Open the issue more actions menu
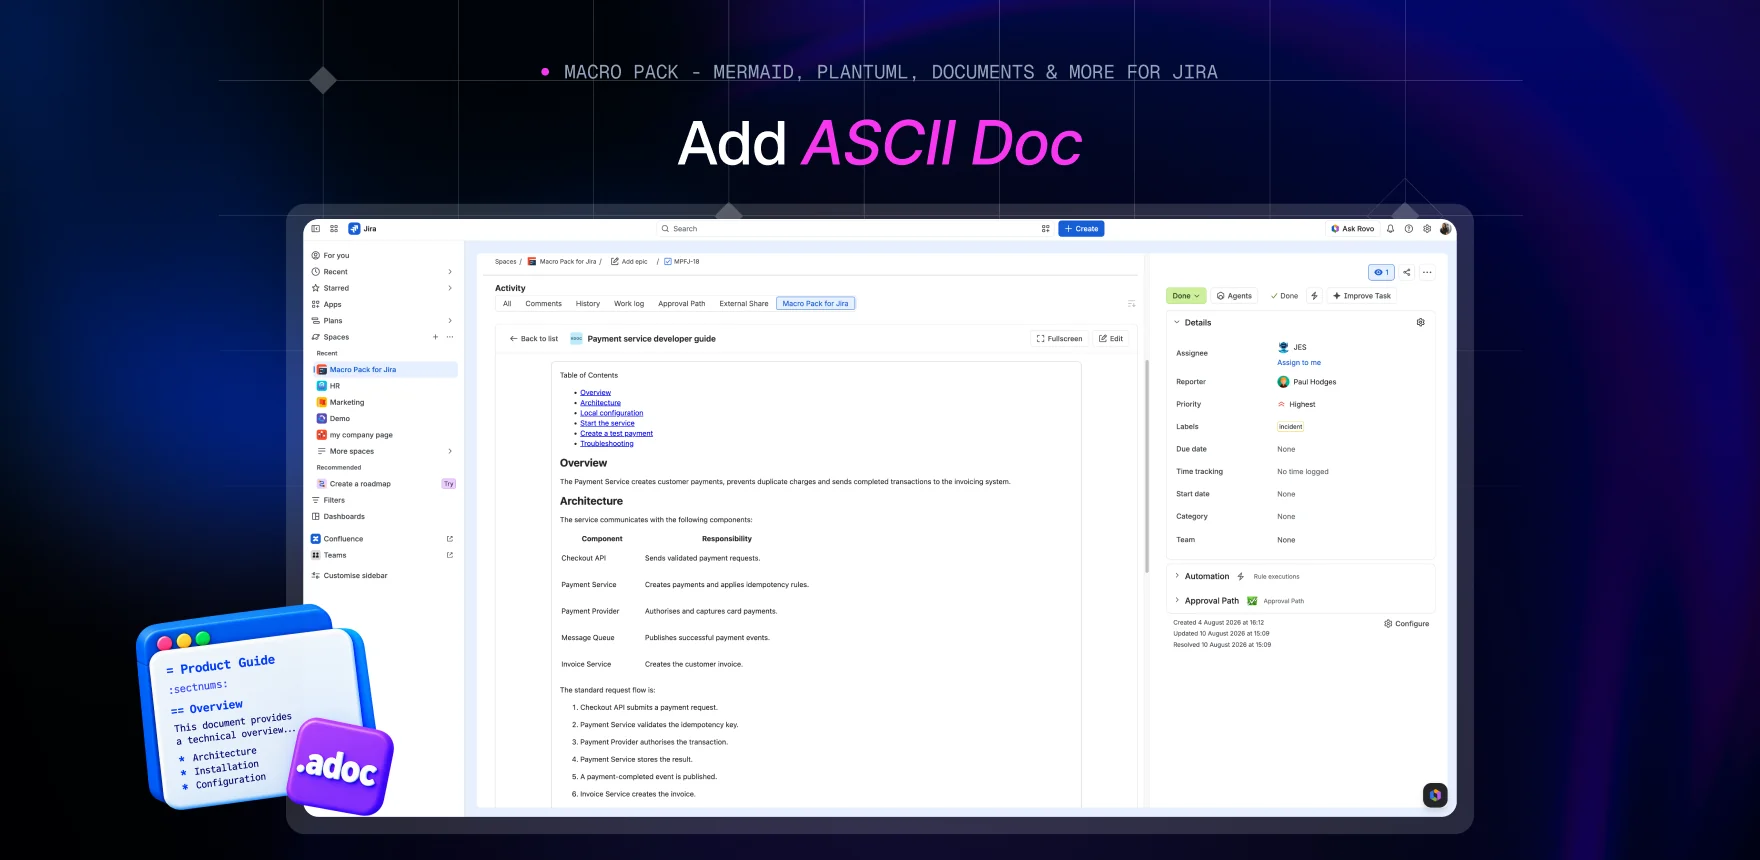 click(x=1427, y=272)
